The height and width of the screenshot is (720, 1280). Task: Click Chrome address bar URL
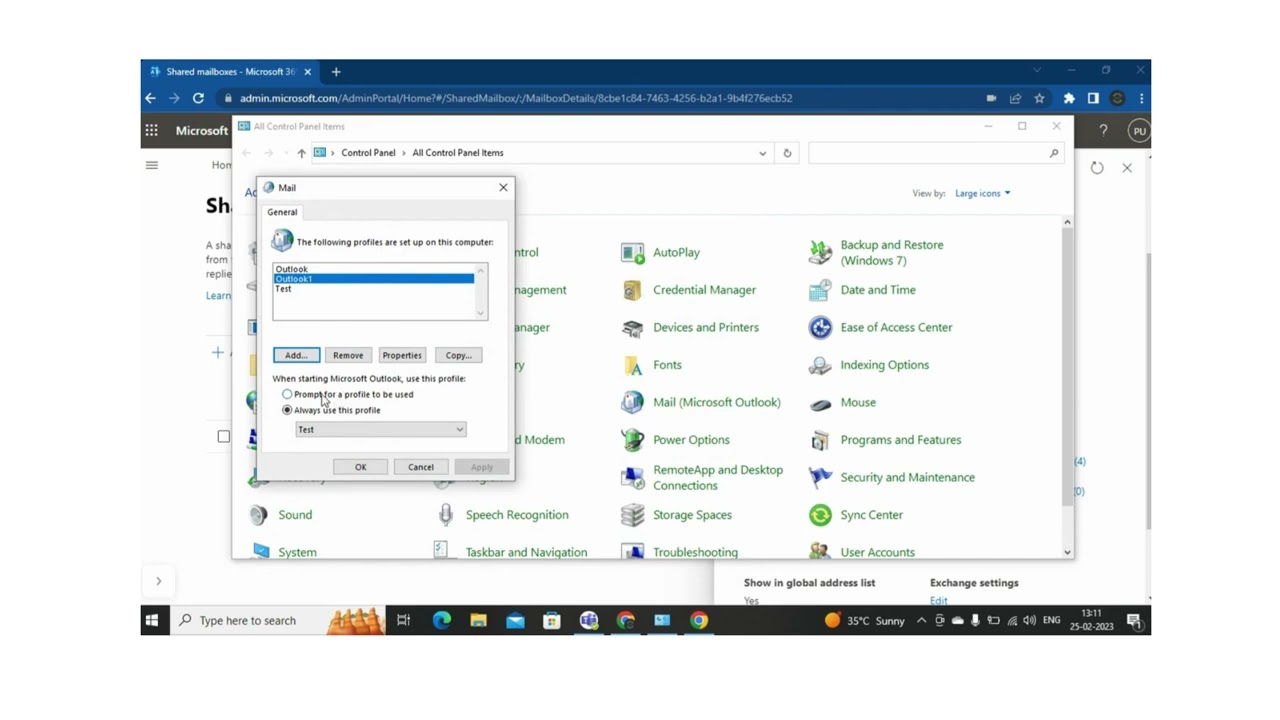(x=516, y=98)
